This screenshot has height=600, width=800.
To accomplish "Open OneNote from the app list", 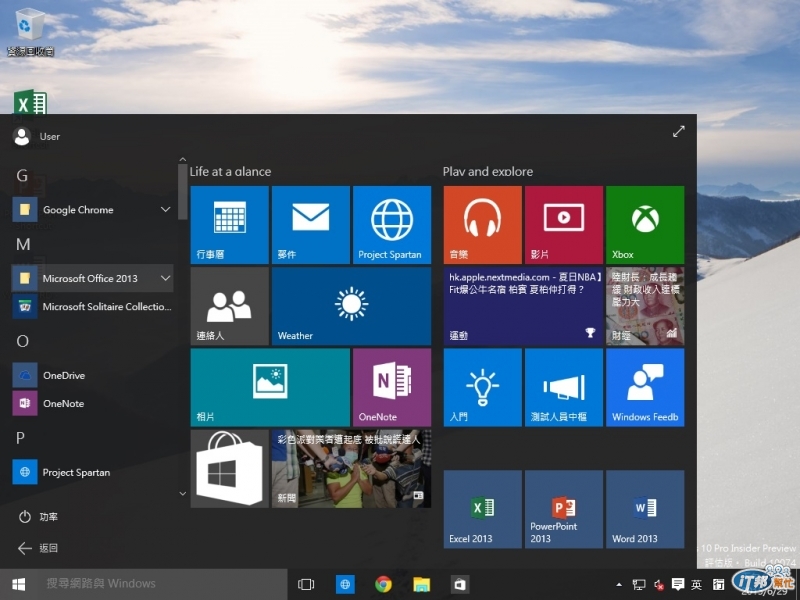I will tap(92, 403).
